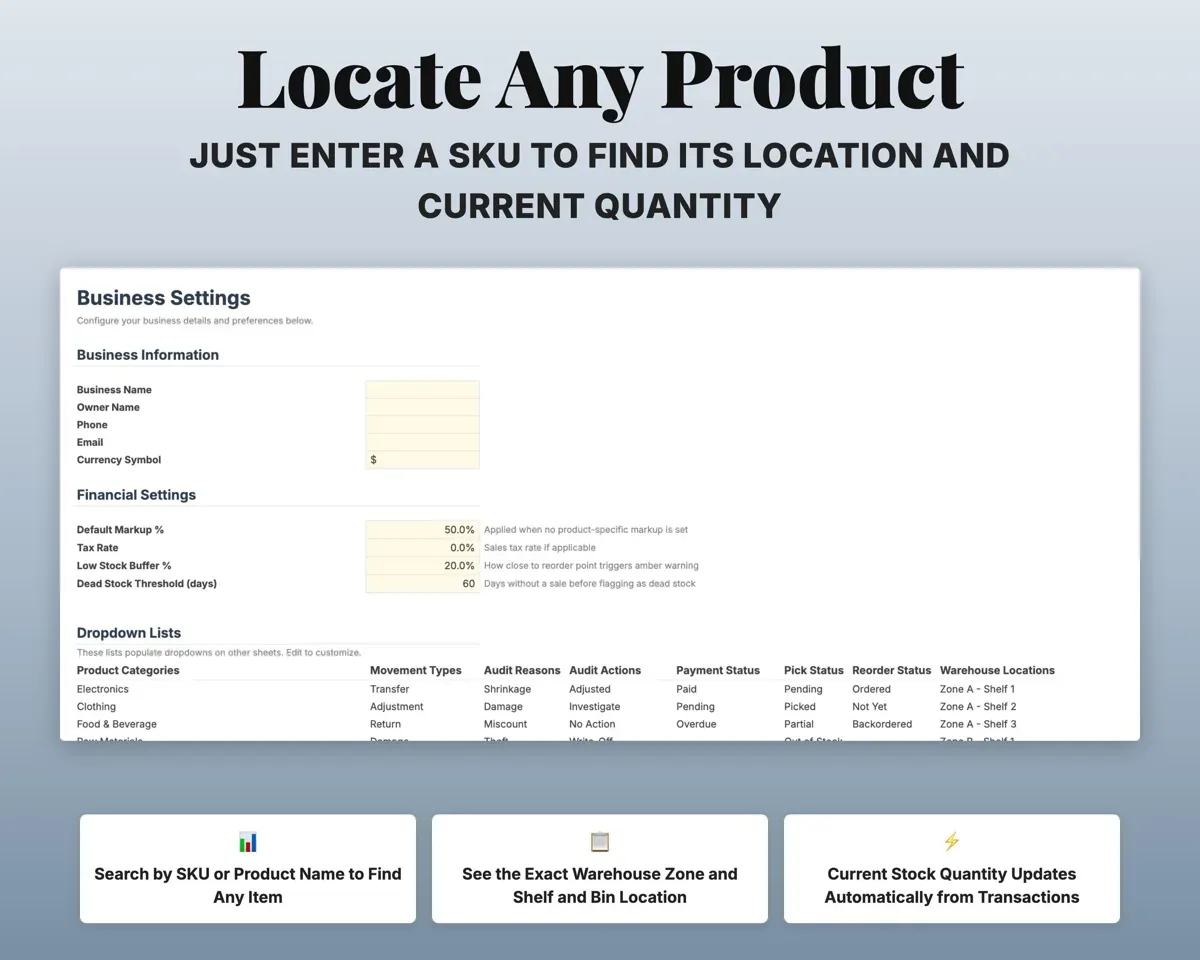Select the Currency Symbol cell showing $
Viewport: 1200px width, 960px height.
coord(422,460)
